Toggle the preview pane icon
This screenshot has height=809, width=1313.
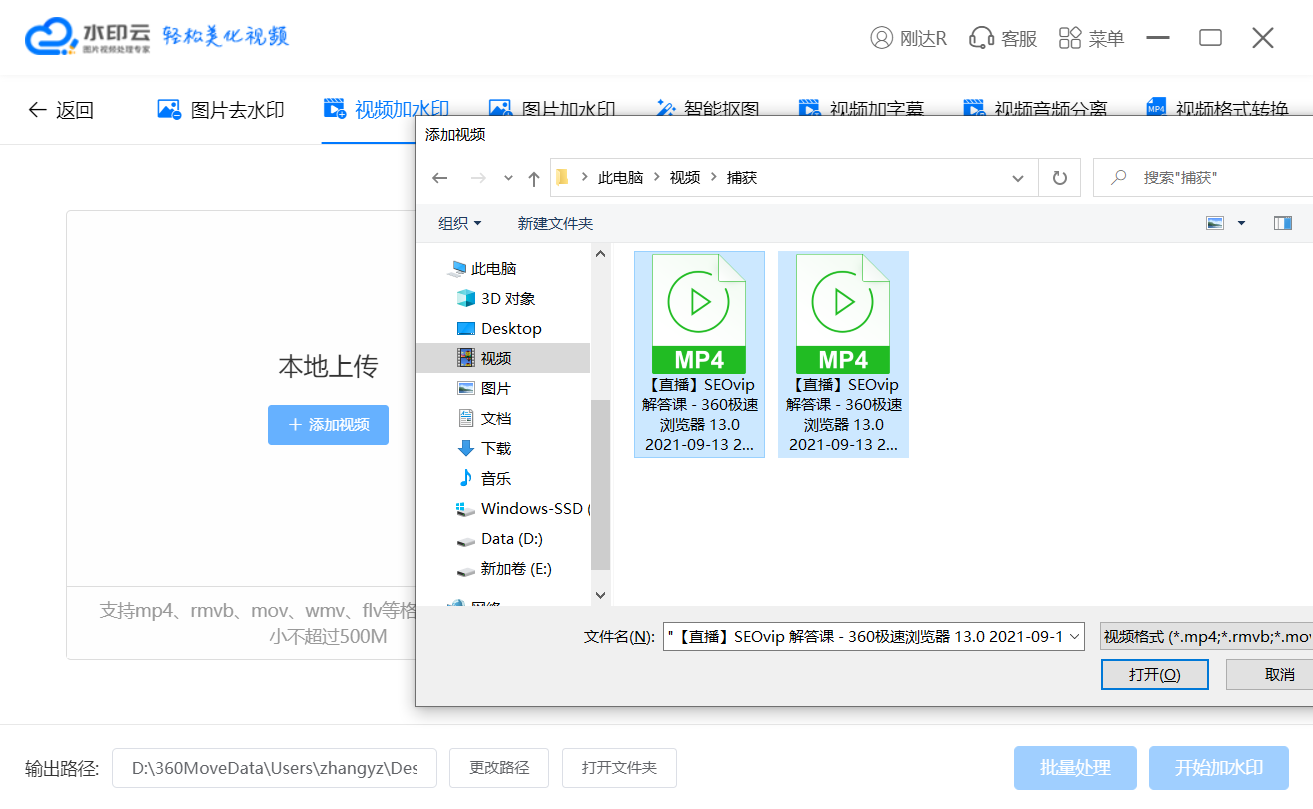[x=1283, y=223]
